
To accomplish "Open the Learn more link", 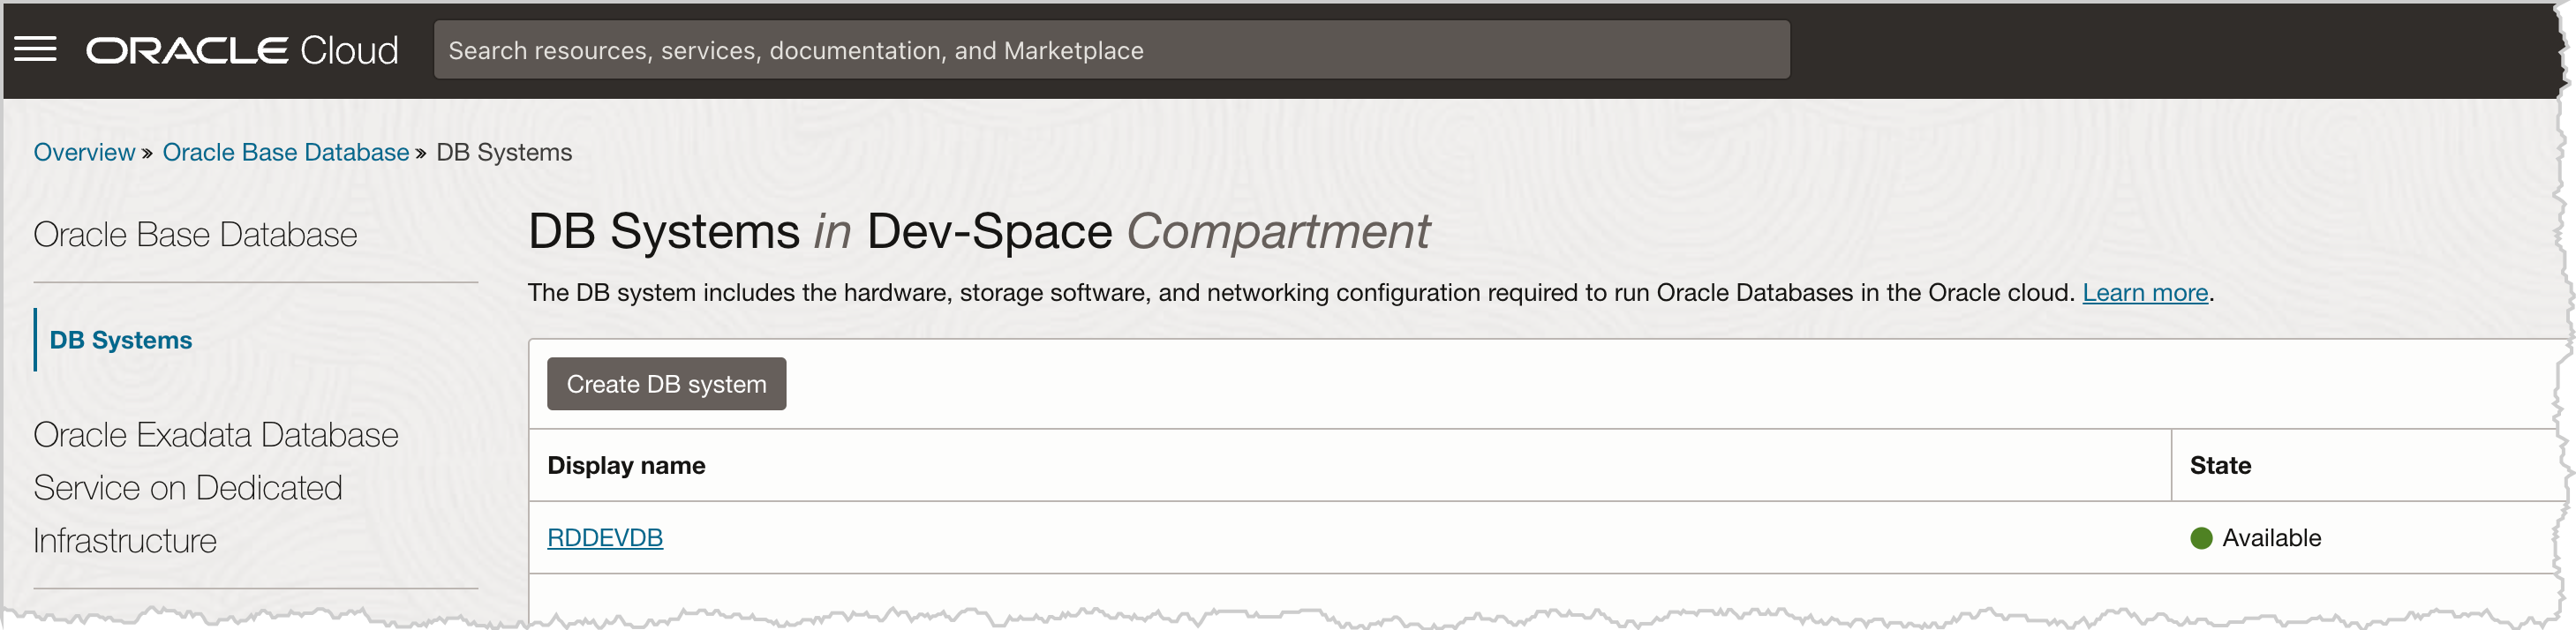I will pyautogui.click(x=2145, y=293).
